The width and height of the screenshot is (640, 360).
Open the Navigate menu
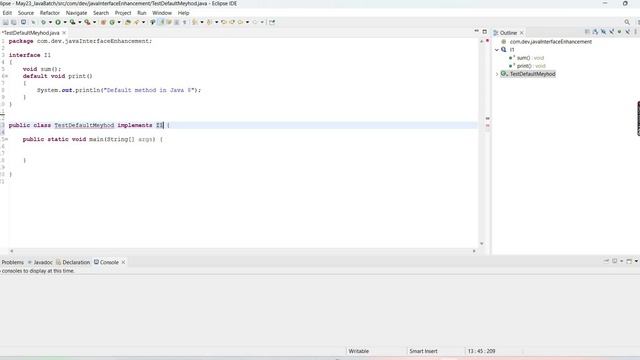pos(76,13)
